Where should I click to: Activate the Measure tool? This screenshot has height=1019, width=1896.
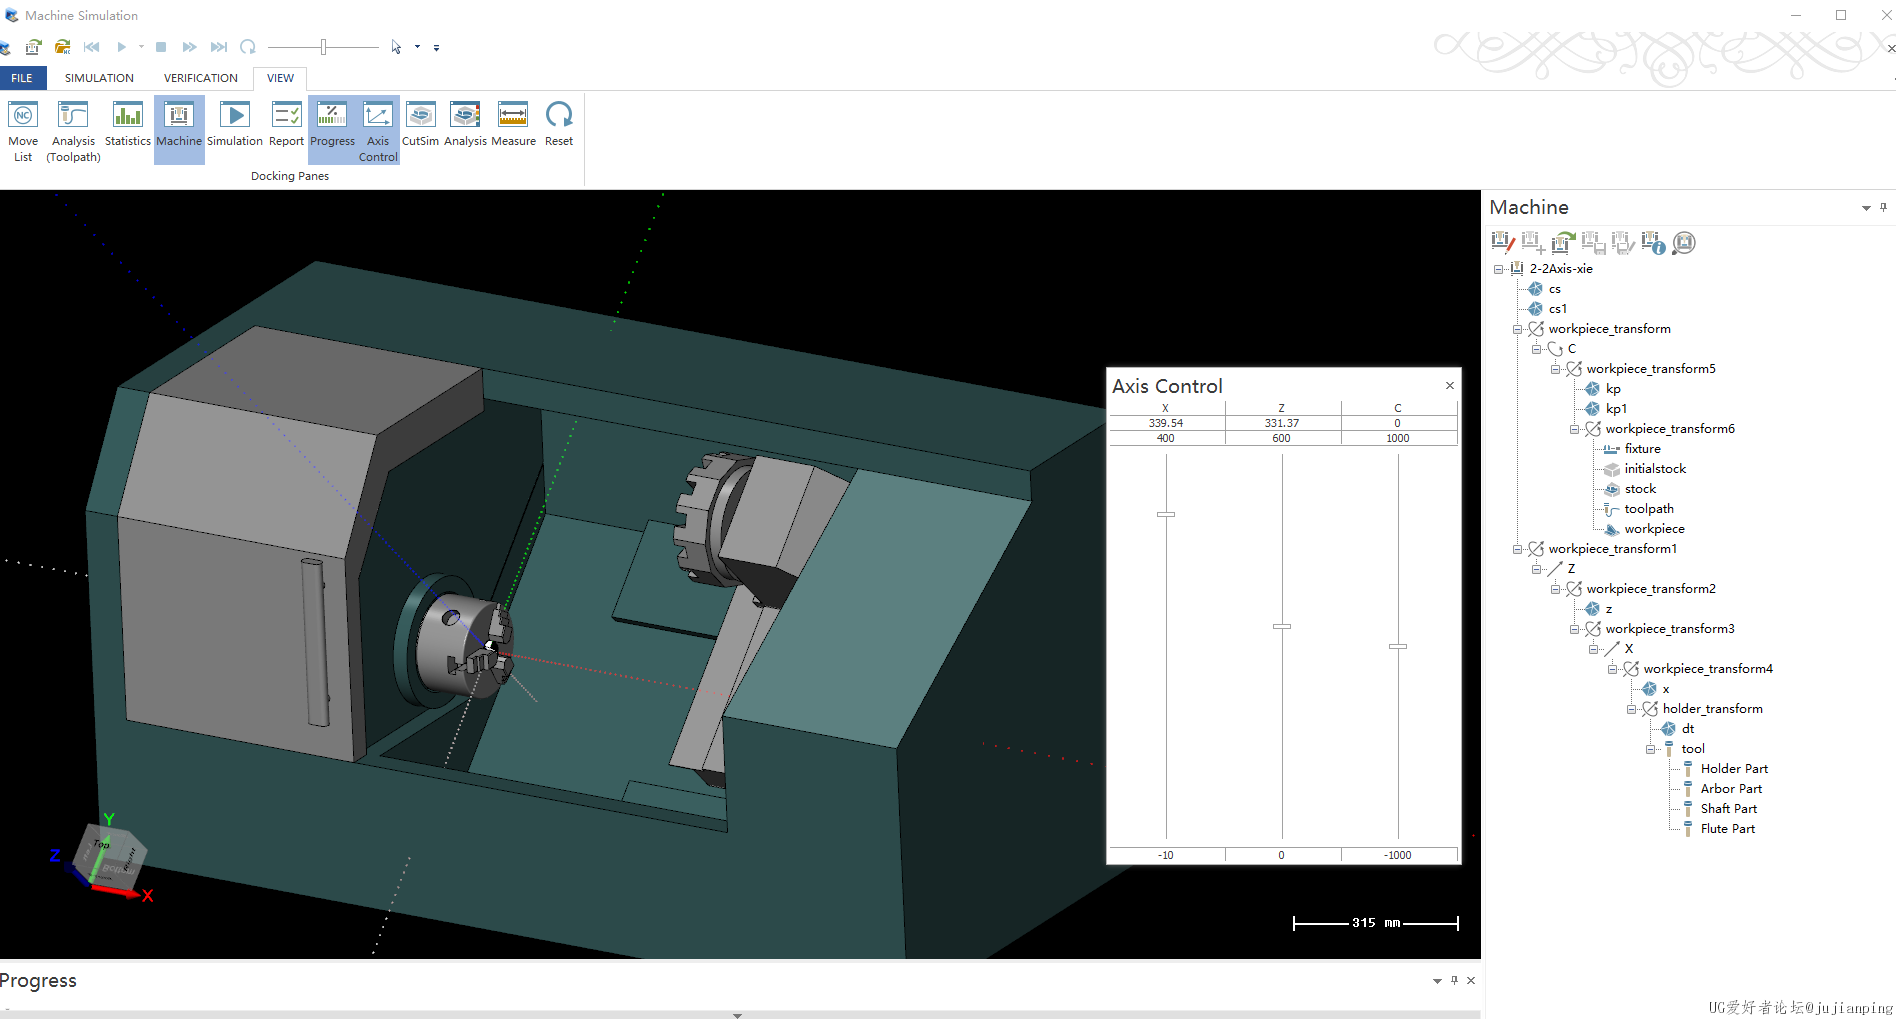coord(513,125)
